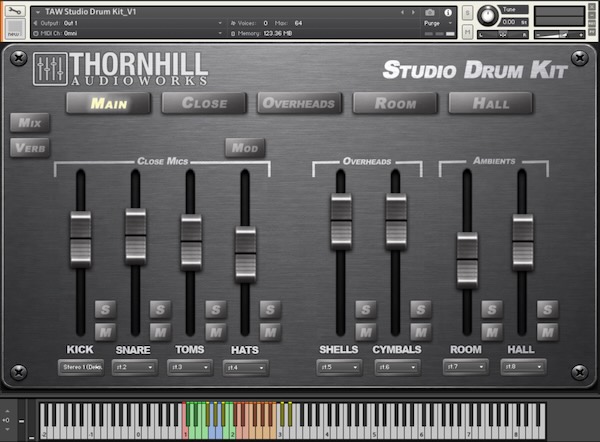Solo the Kick channel
The width and height of the screenshot is (600, 442).
(105, 309)
